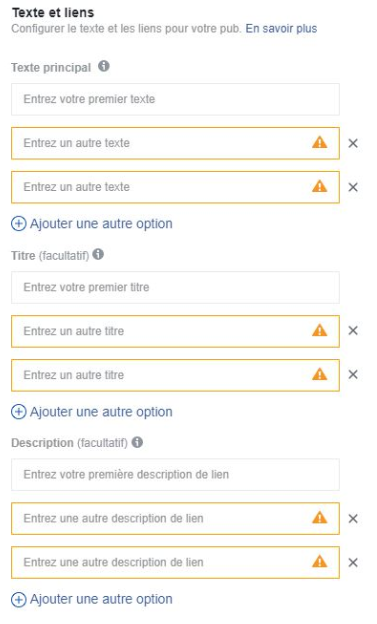Focus the 'Entrez votre premier texte' field
The height and width of the screenshot is (624, 377).
tap(175, 99)
